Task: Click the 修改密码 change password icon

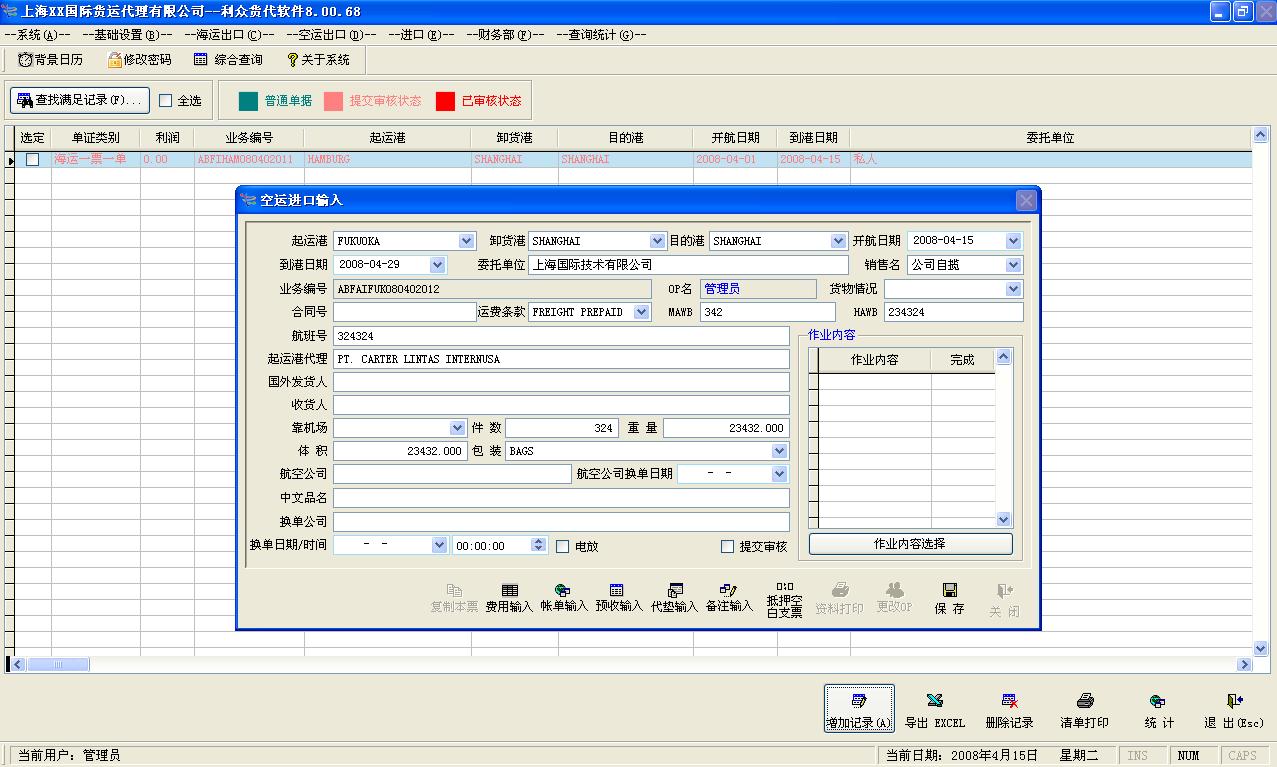Action: coord(140,60)
